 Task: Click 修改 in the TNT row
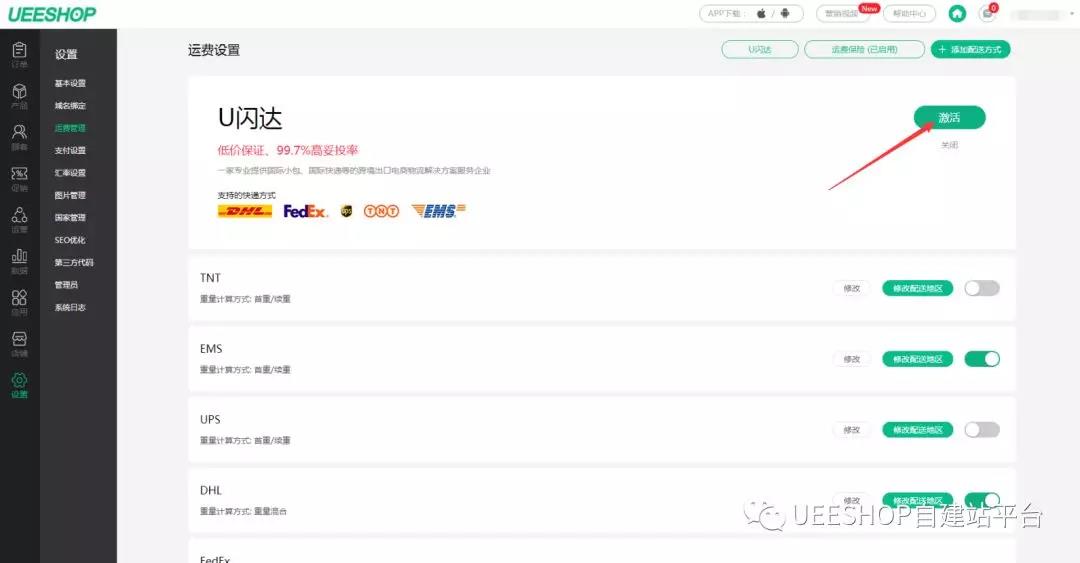(x=852, y=288)
